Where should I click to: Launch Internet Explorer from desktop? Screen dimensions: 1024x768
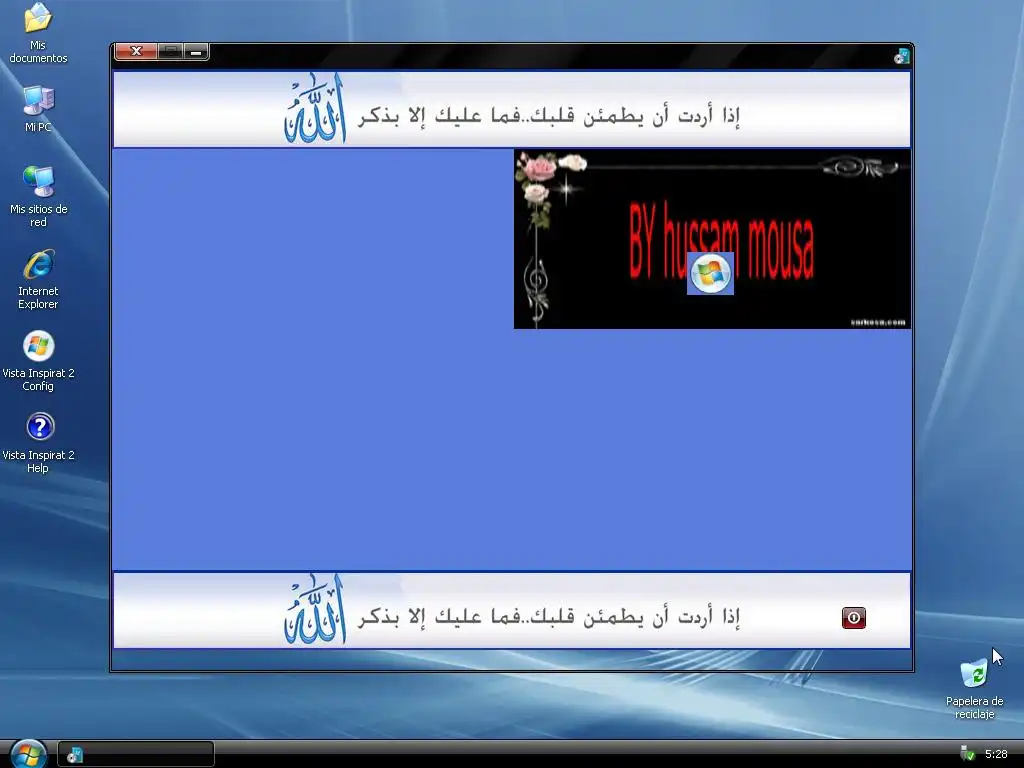tap(38, 279)
